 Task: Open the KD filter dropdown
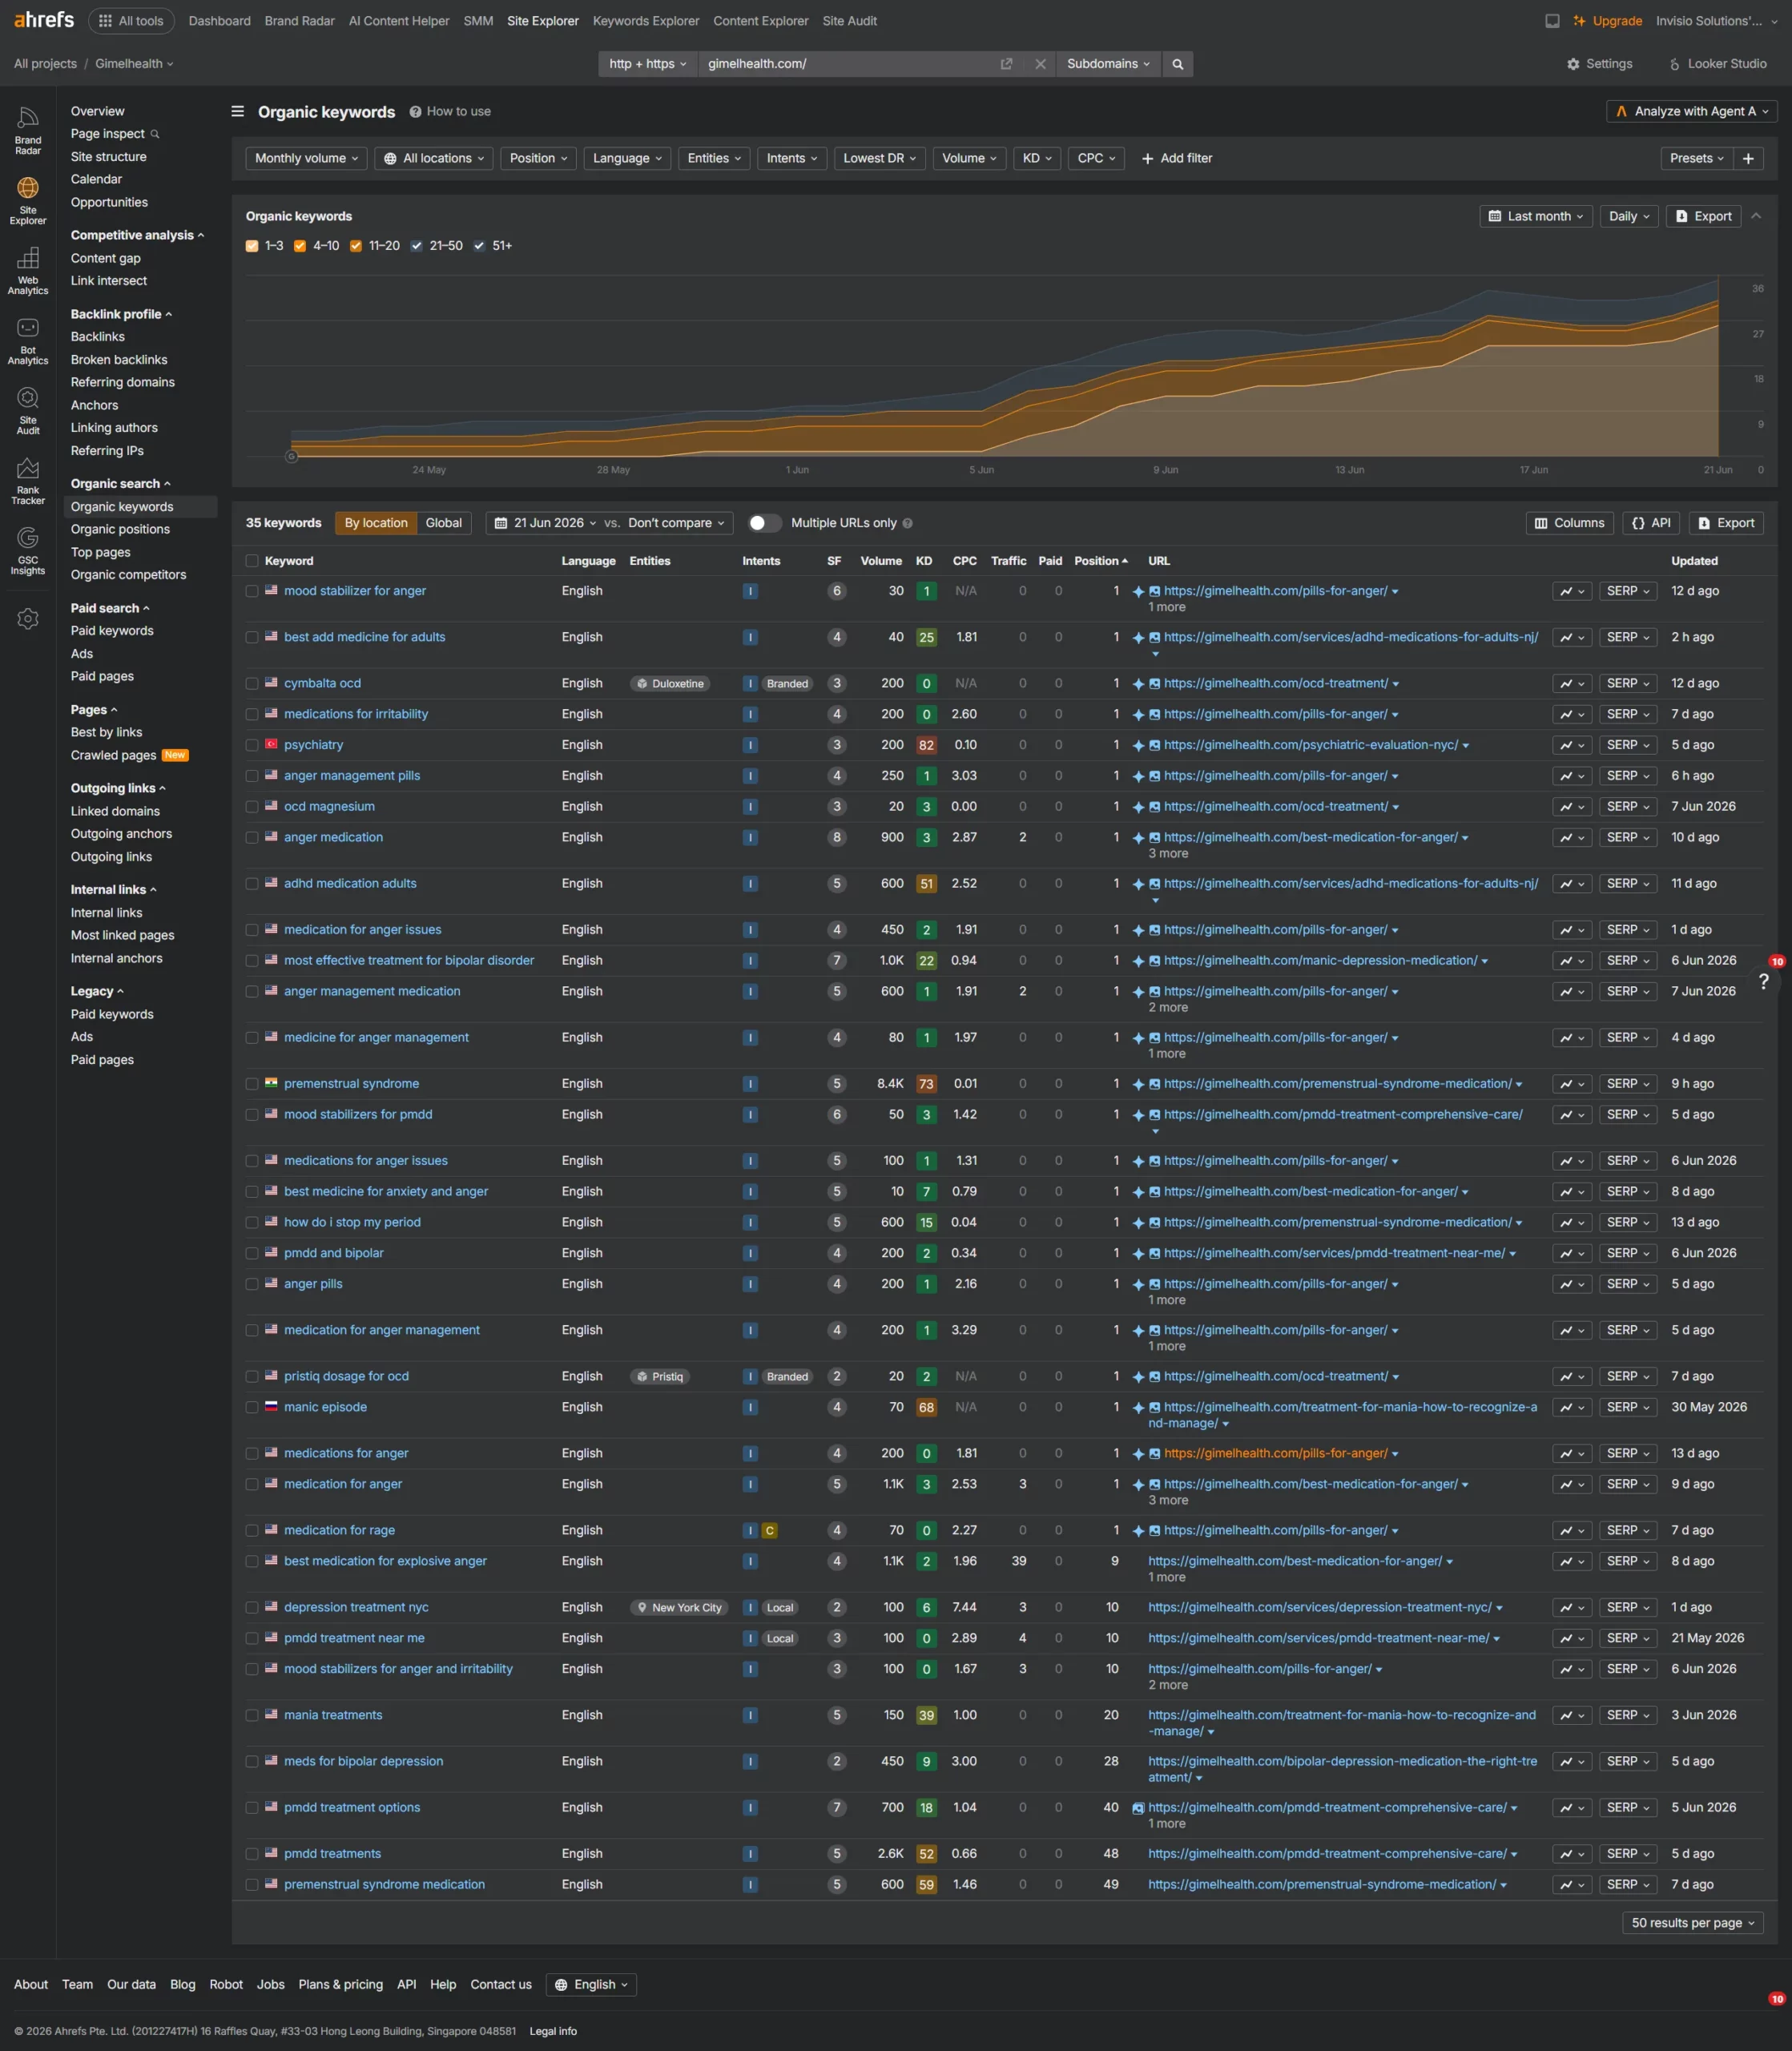click(1037, 158)
